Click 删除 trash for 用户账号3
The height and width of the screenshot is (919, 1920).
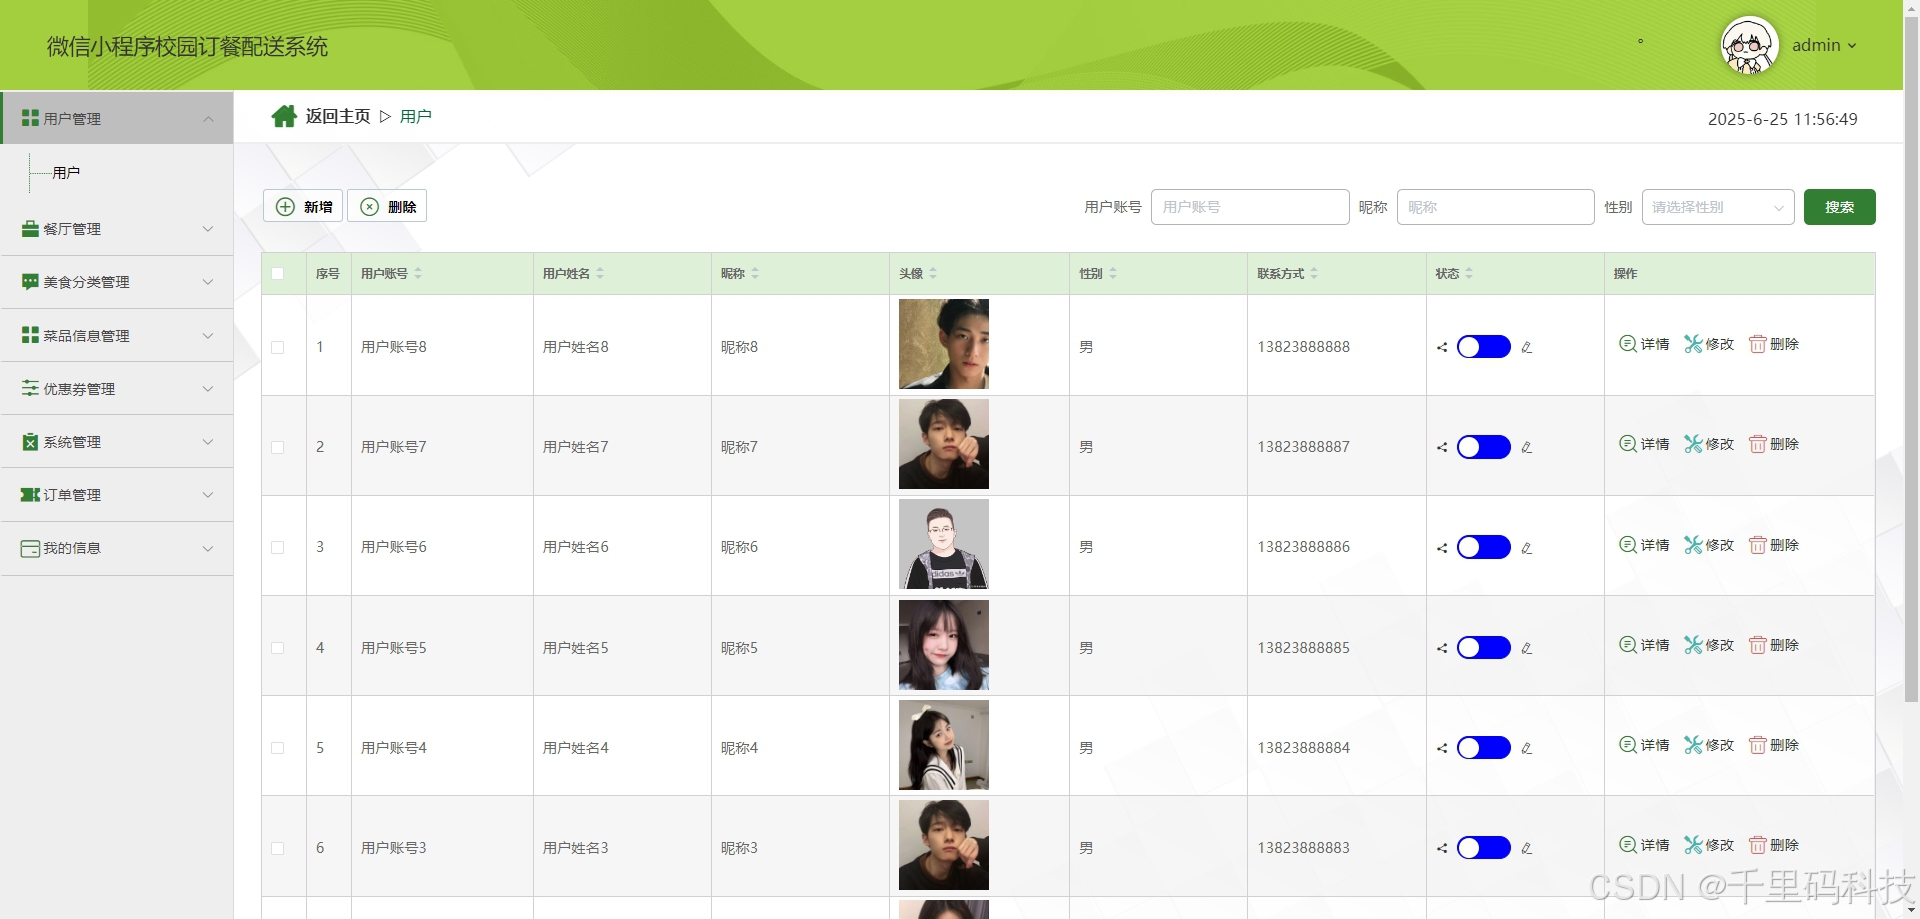coord(1774,845)
